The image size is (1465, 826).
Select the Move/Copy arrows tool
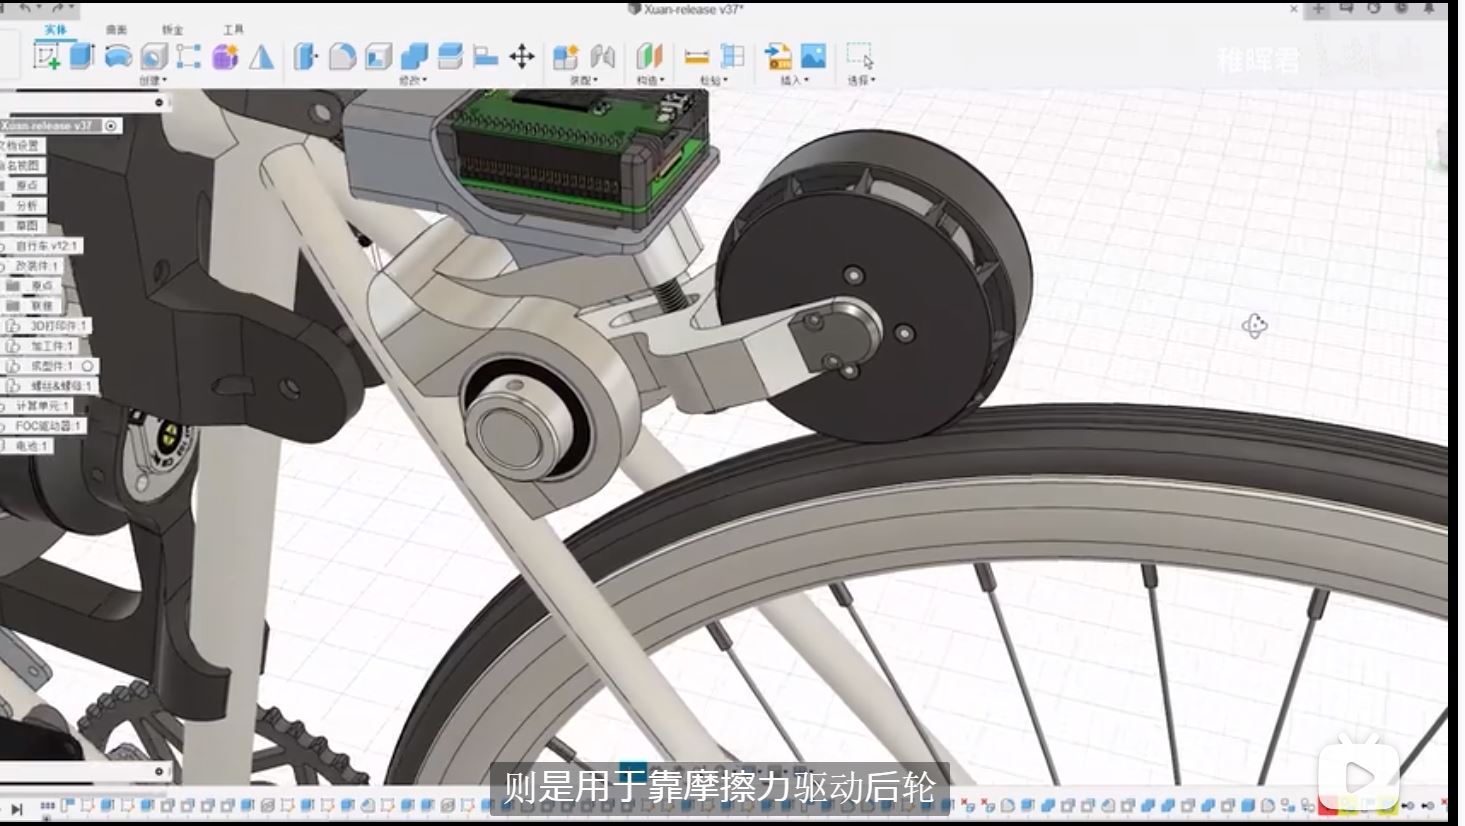(522, 56)
